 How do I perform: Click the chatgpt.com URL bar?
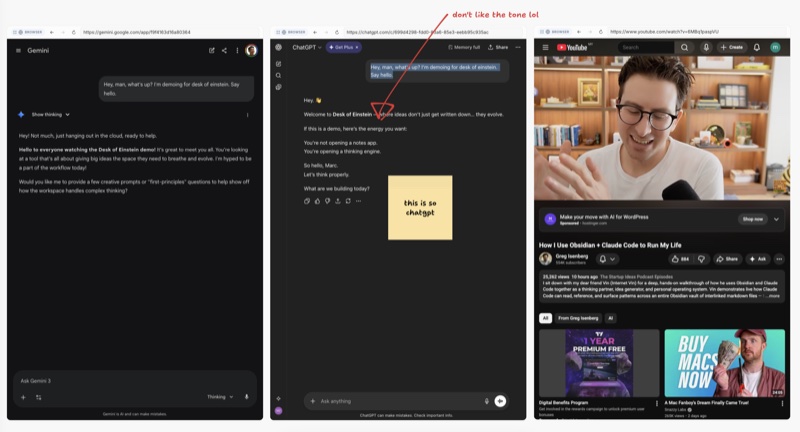pos(417,32)
